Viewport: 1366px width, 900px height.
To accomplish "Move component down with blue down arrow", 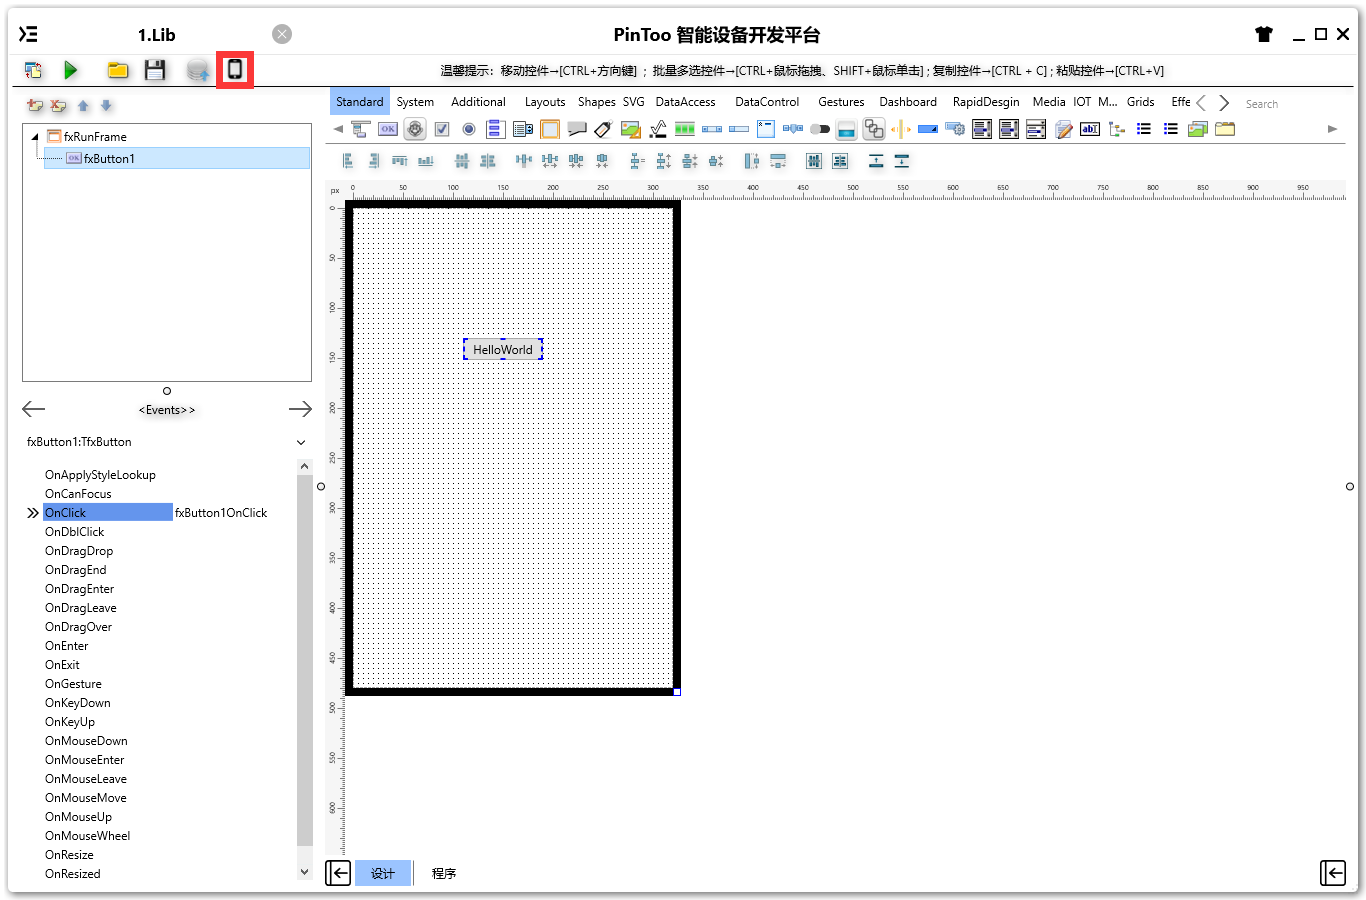I will (106, 105).
